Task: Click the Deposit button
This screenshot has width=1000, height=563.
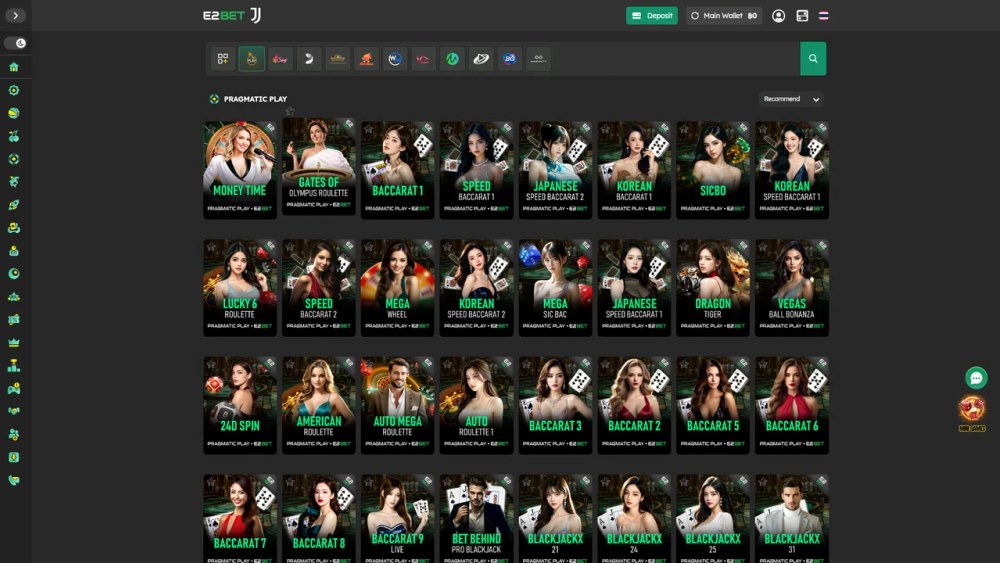Action: tap(652, 16)
